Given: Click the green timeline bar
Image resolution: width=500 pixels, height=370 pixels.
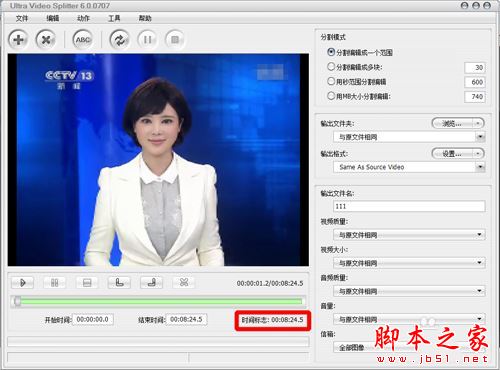Looking at the screenshot, I should pos(161,301).
